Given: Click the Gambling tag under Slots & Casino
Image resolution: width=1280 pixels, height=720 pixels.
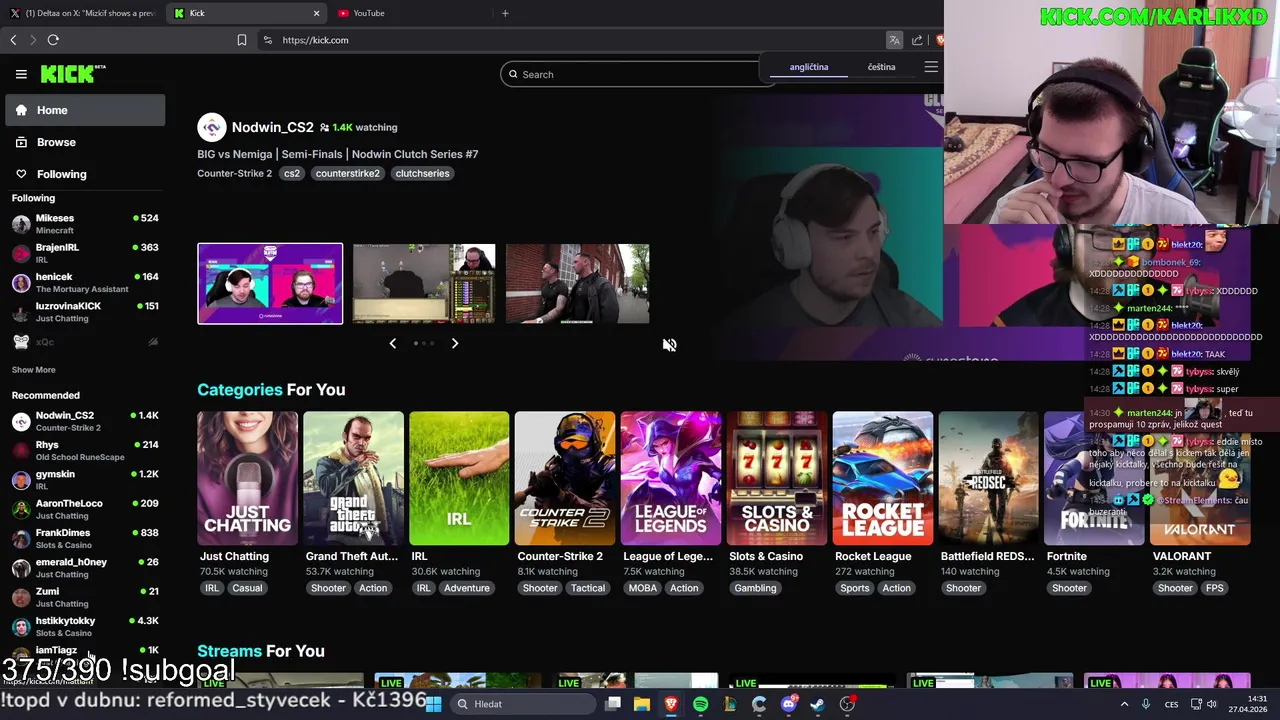Looking at the screenshot, I should pyautogui.click(x=755, y=588).
